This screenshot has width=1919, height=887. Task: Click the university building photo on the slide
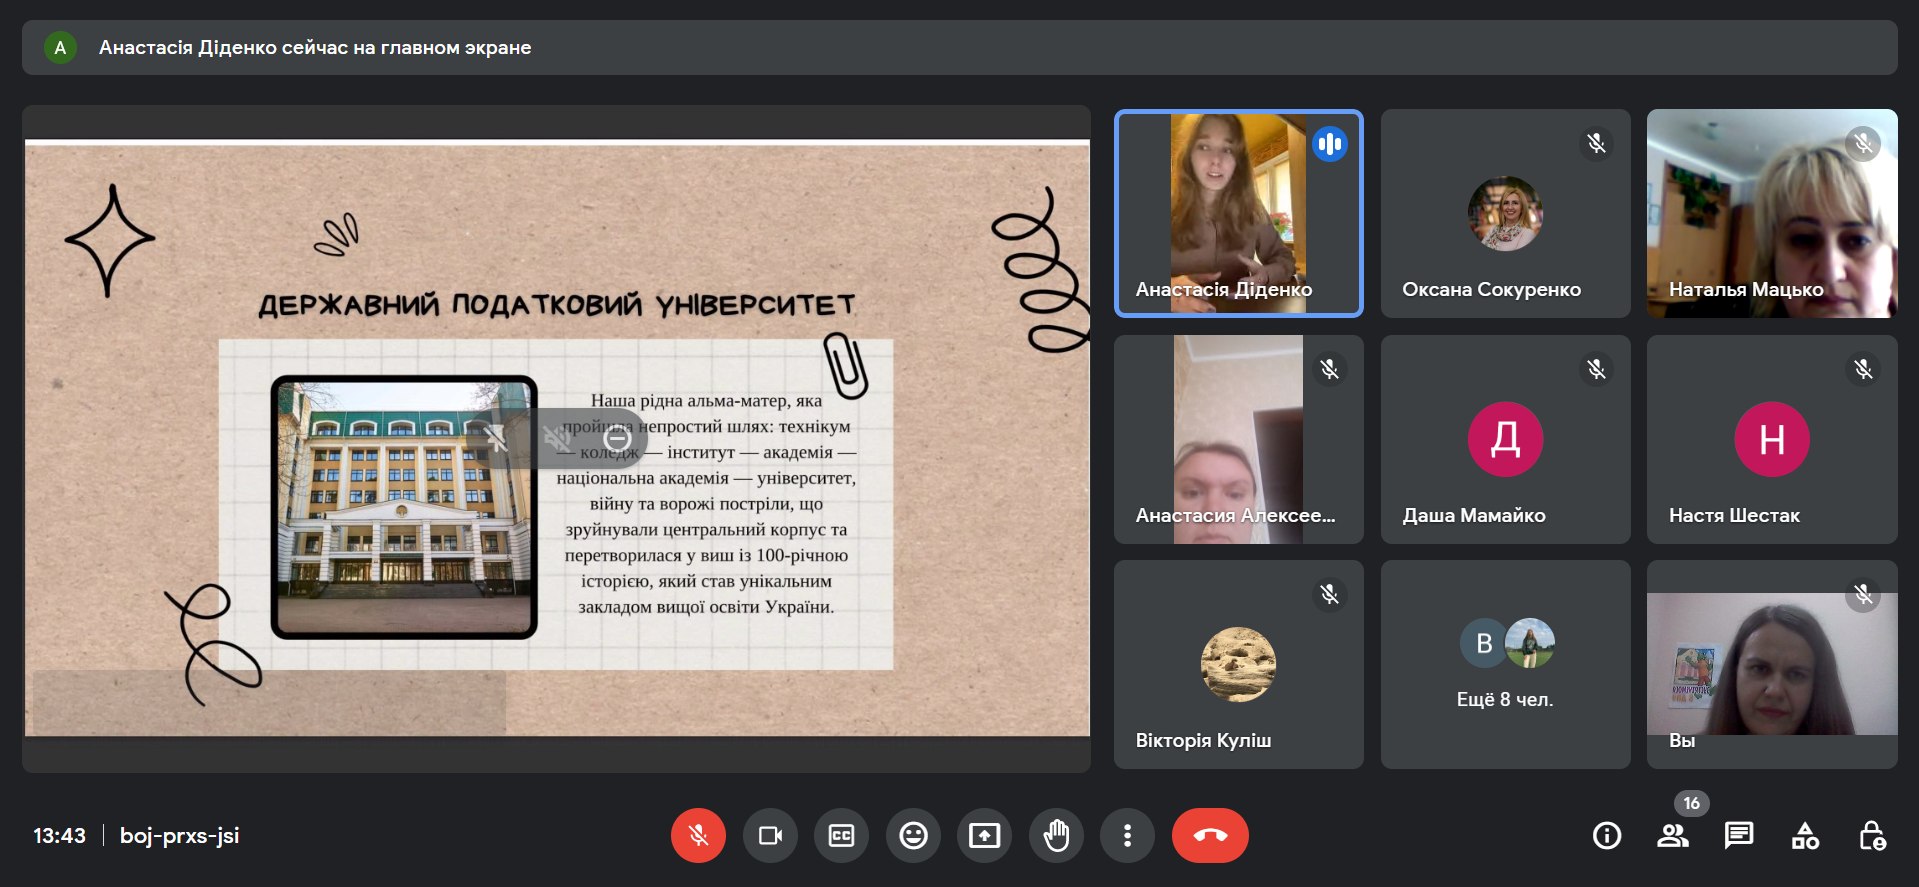tap(404, 507)
